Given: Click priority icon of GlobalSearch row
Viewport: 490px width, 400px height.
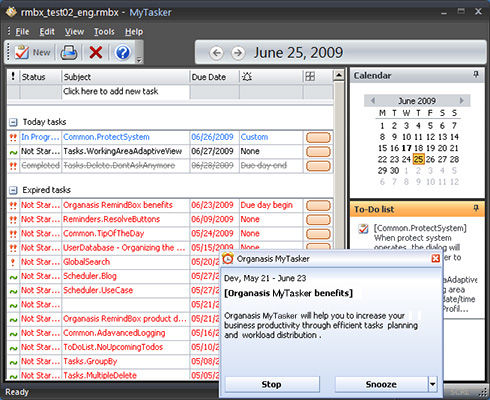Looking at the screenshot, I should [13, 262].
